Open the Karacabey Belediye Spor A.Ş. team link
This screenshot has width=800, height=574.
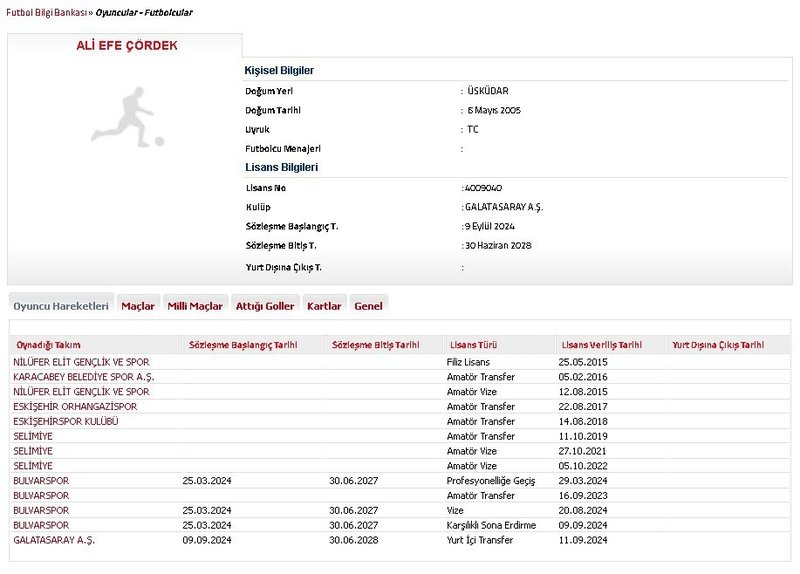(x=84, y=377)
